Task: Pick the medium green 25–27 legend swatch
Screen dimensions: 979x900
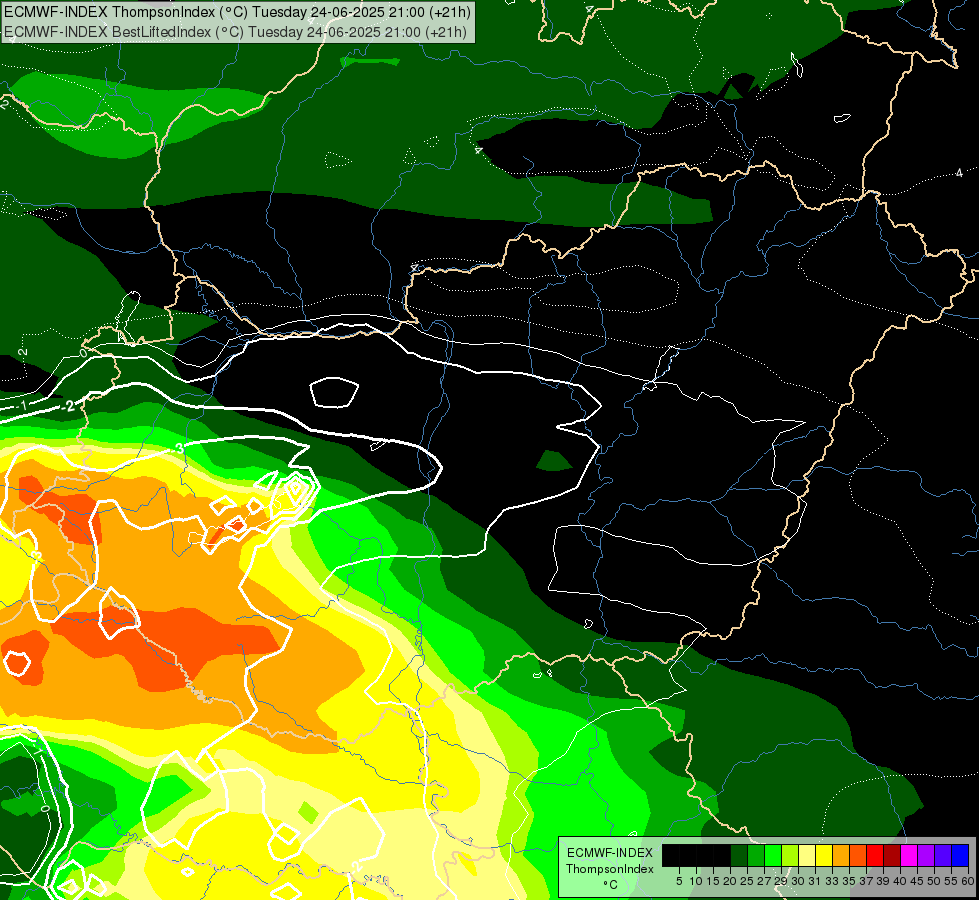Action: tap(756, 855)
